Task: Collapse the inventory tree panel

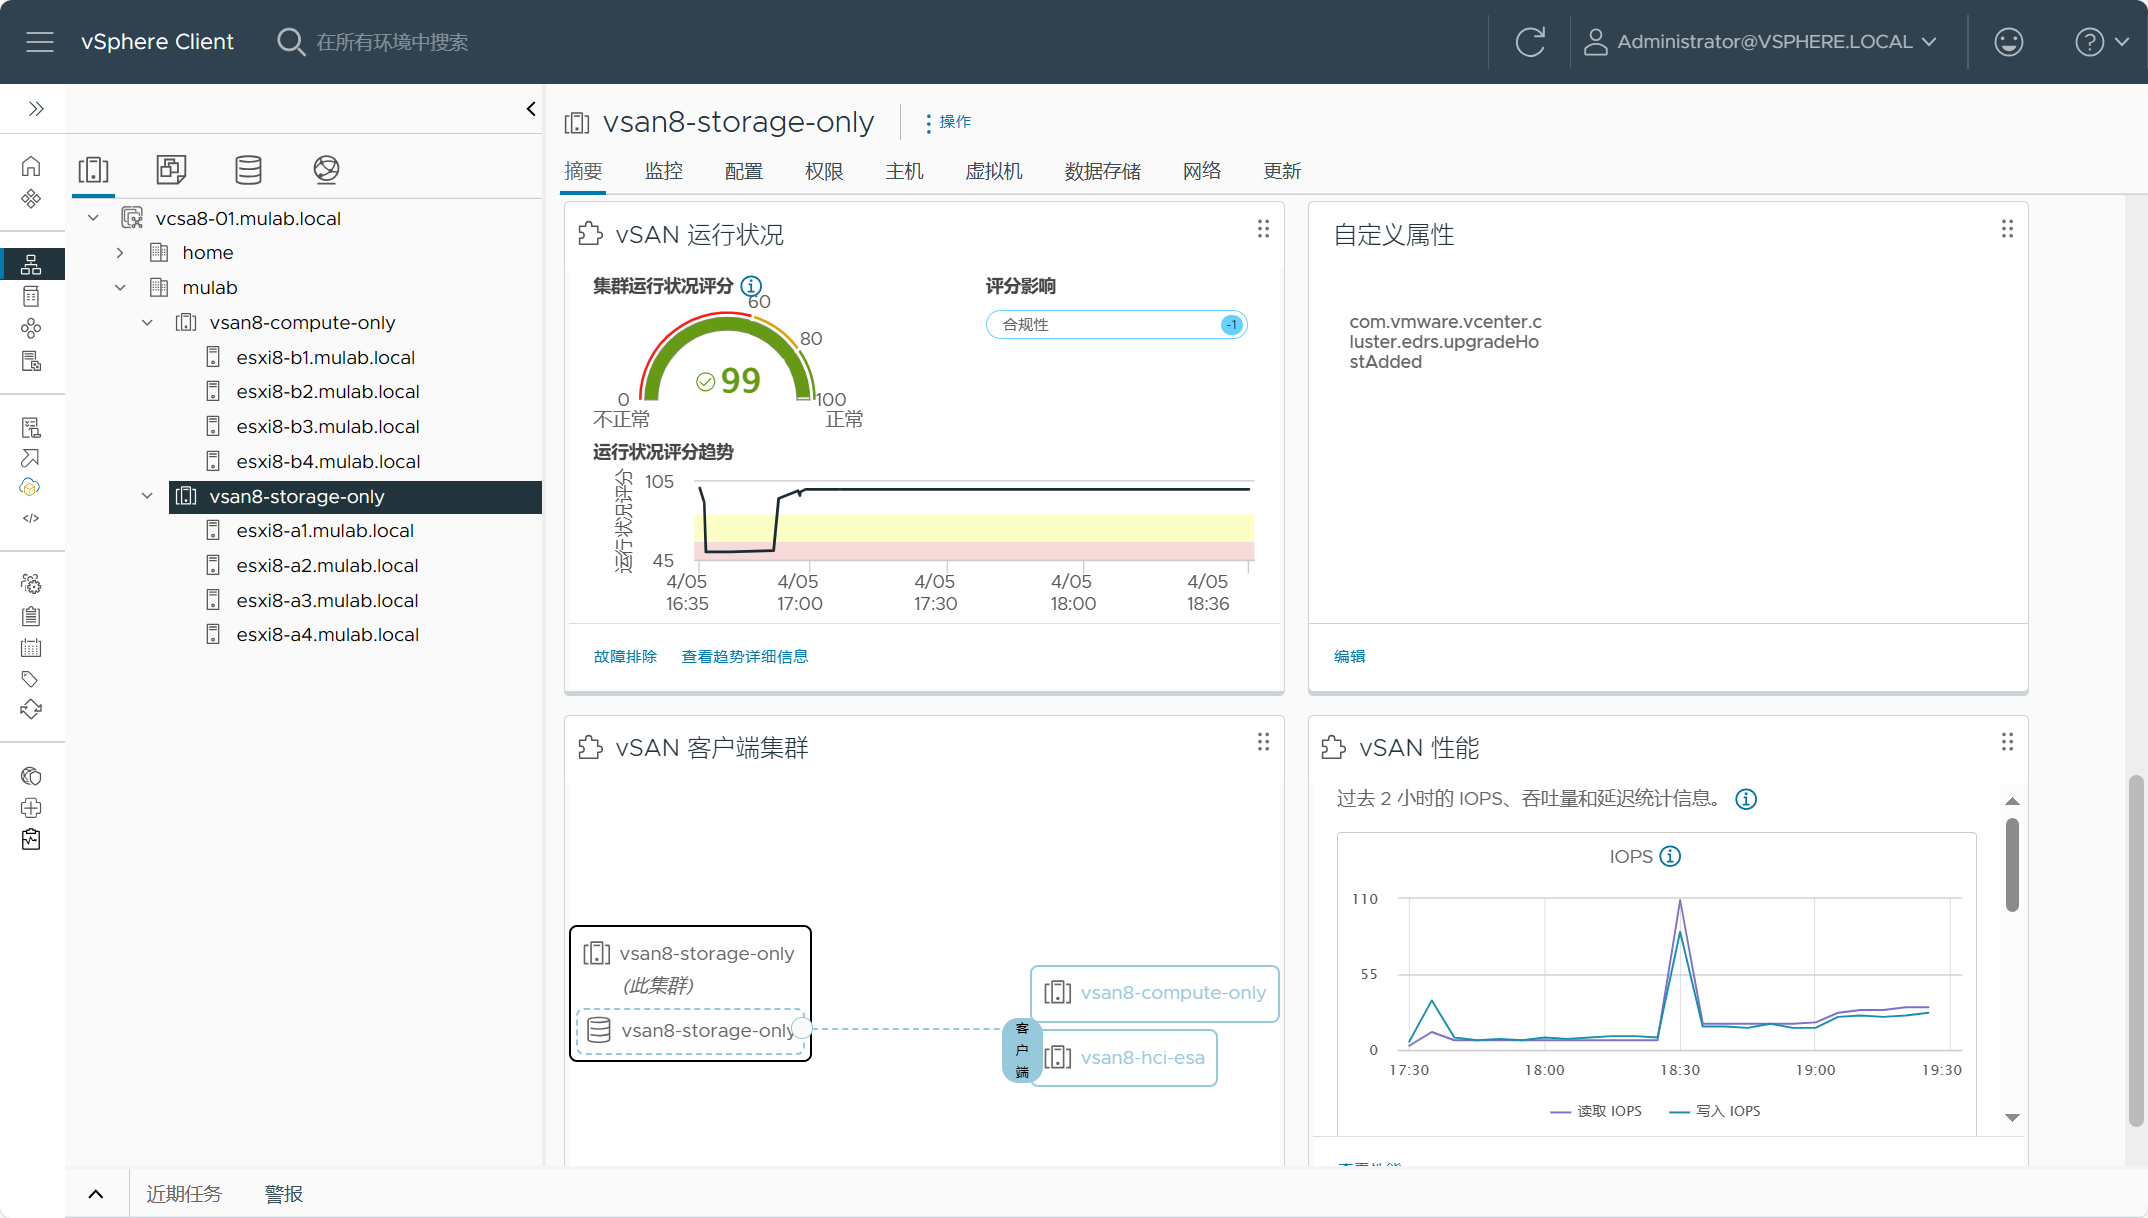Action: pyautogui.click(x=531, y=109)
